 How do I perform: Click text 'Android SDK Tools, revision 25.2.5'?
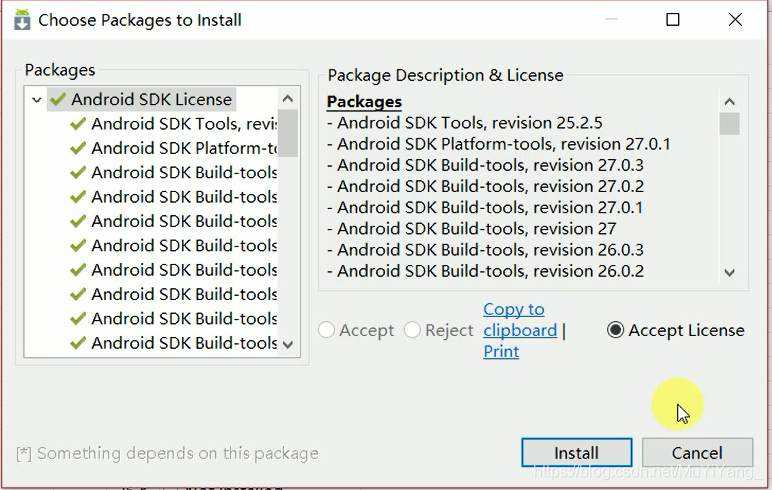(x=470, y=123)
